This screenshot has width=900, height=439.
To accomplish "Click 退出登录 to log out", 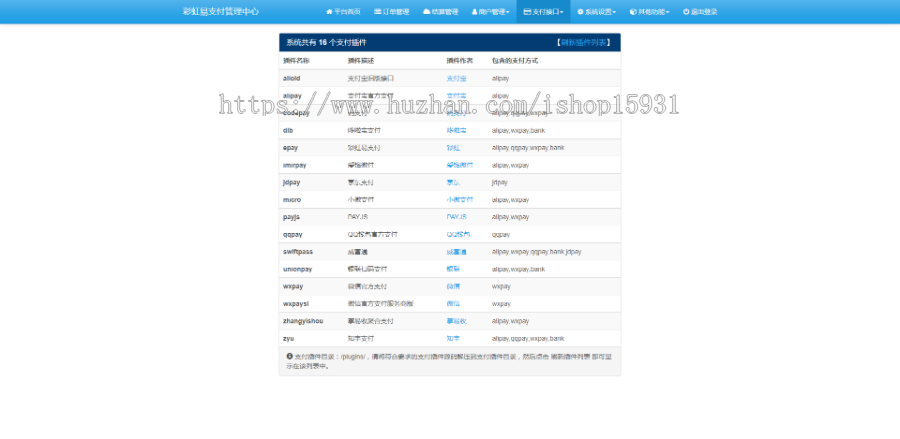I will 700,11.
